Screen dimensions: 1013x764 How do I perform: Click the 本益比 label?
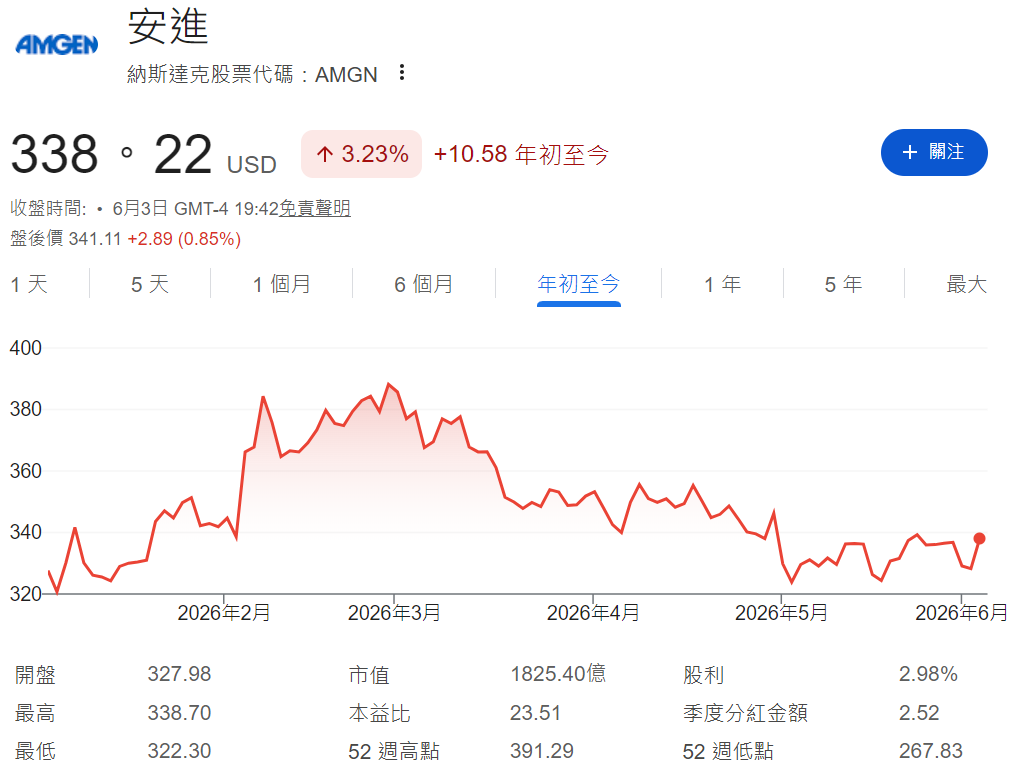click(379, 713)
